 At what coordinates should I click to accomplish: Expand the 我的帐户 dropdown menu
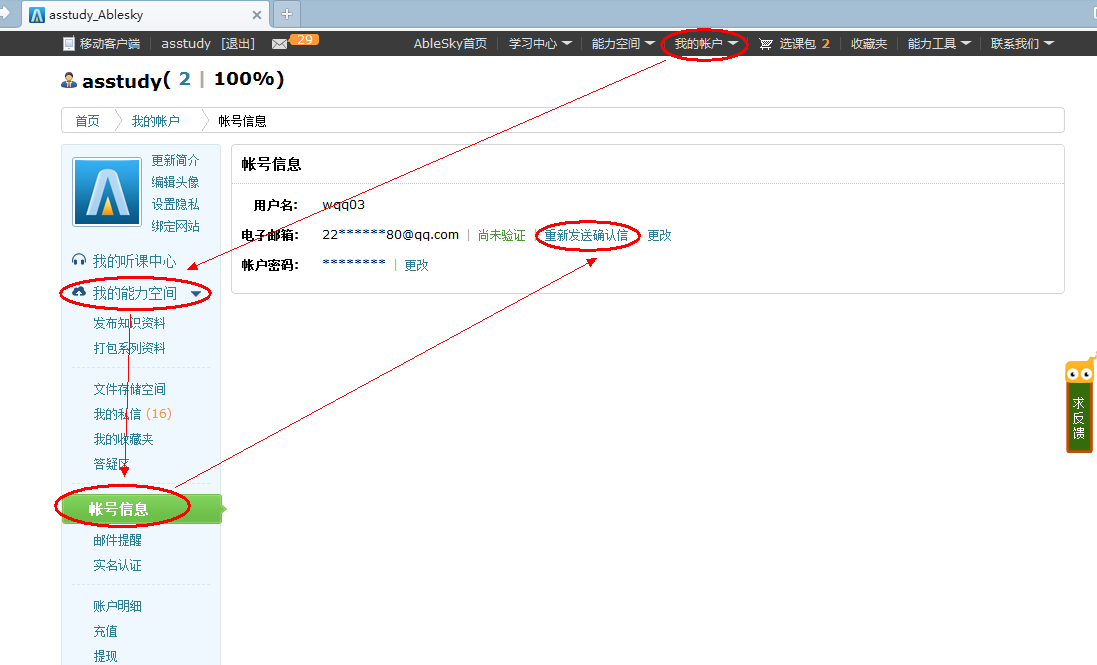pyautogui.click(x=706, y=44)
